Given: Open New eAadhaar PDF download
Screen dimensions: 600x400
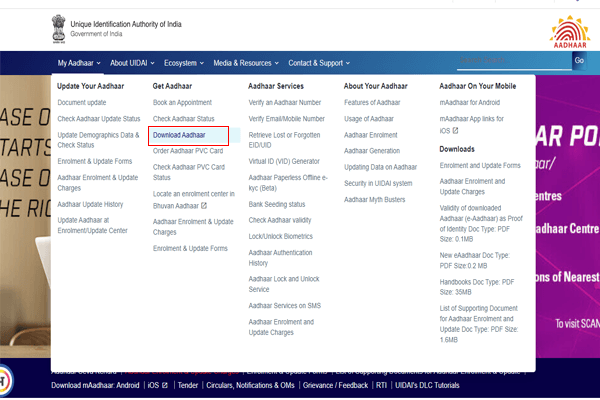Looking at the screenshot, I should [x=474, y=260].
